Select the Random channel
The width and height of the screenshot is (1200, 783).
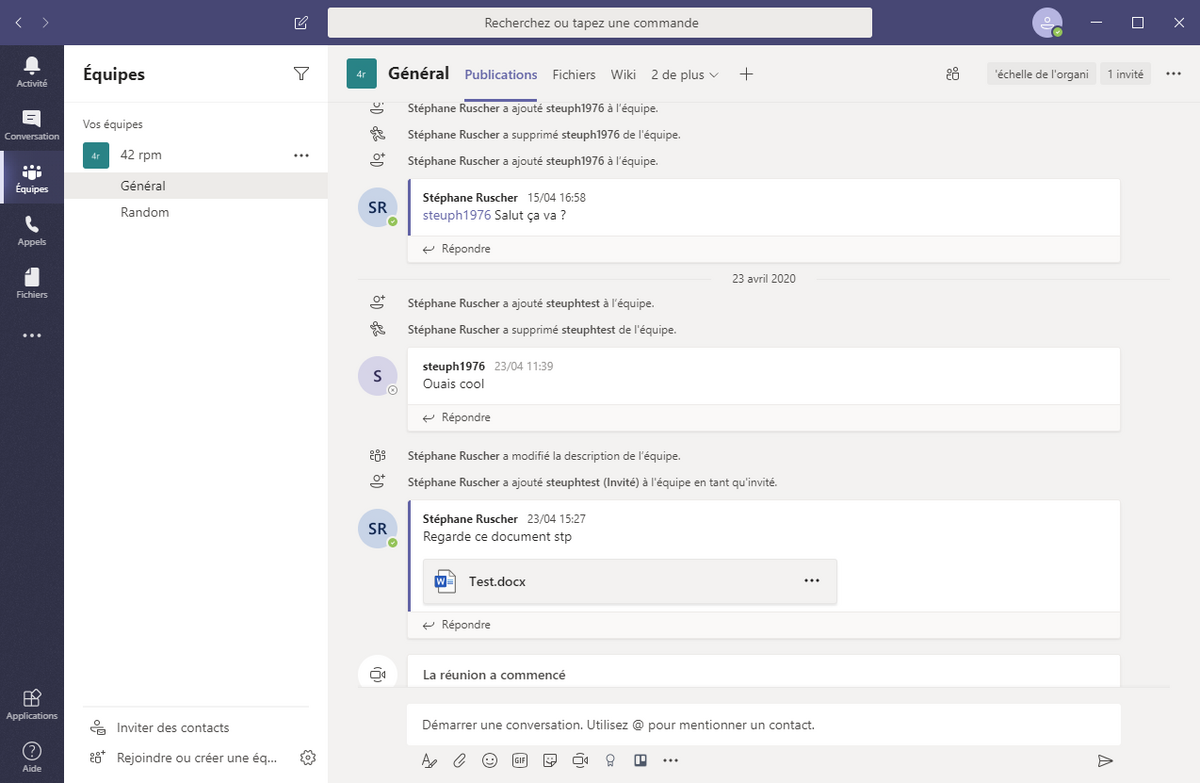[196, 212]
